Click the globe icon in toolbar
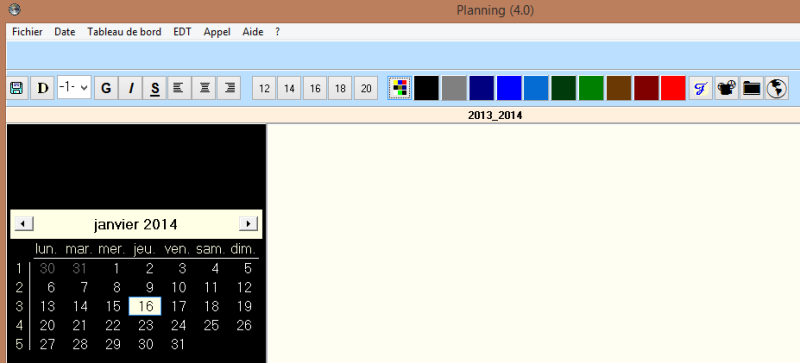 pyautogui.click(x=777, y=88)
